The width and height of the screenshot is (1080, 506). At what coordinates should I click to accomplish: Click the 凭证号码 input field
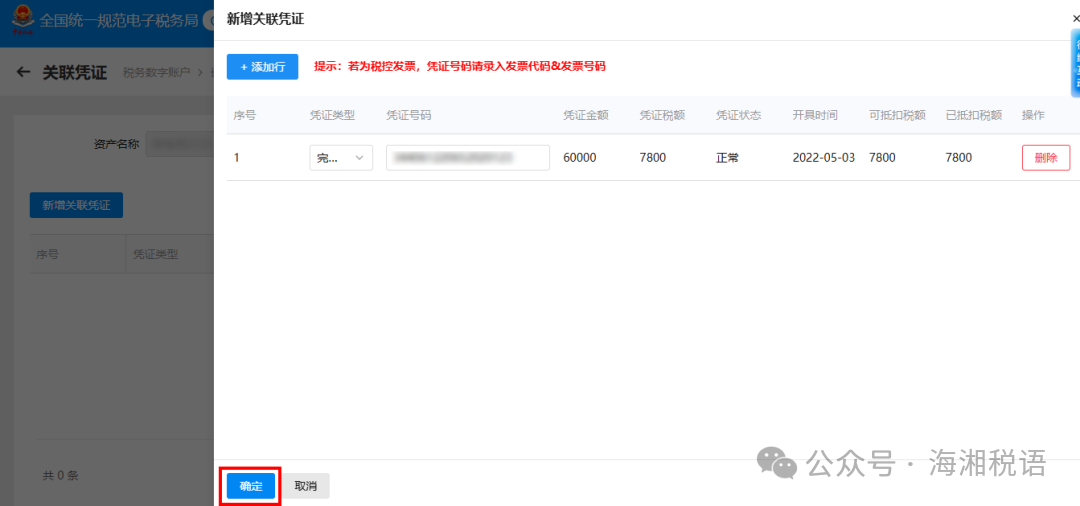pyautogui.click(x=468, y=158)
